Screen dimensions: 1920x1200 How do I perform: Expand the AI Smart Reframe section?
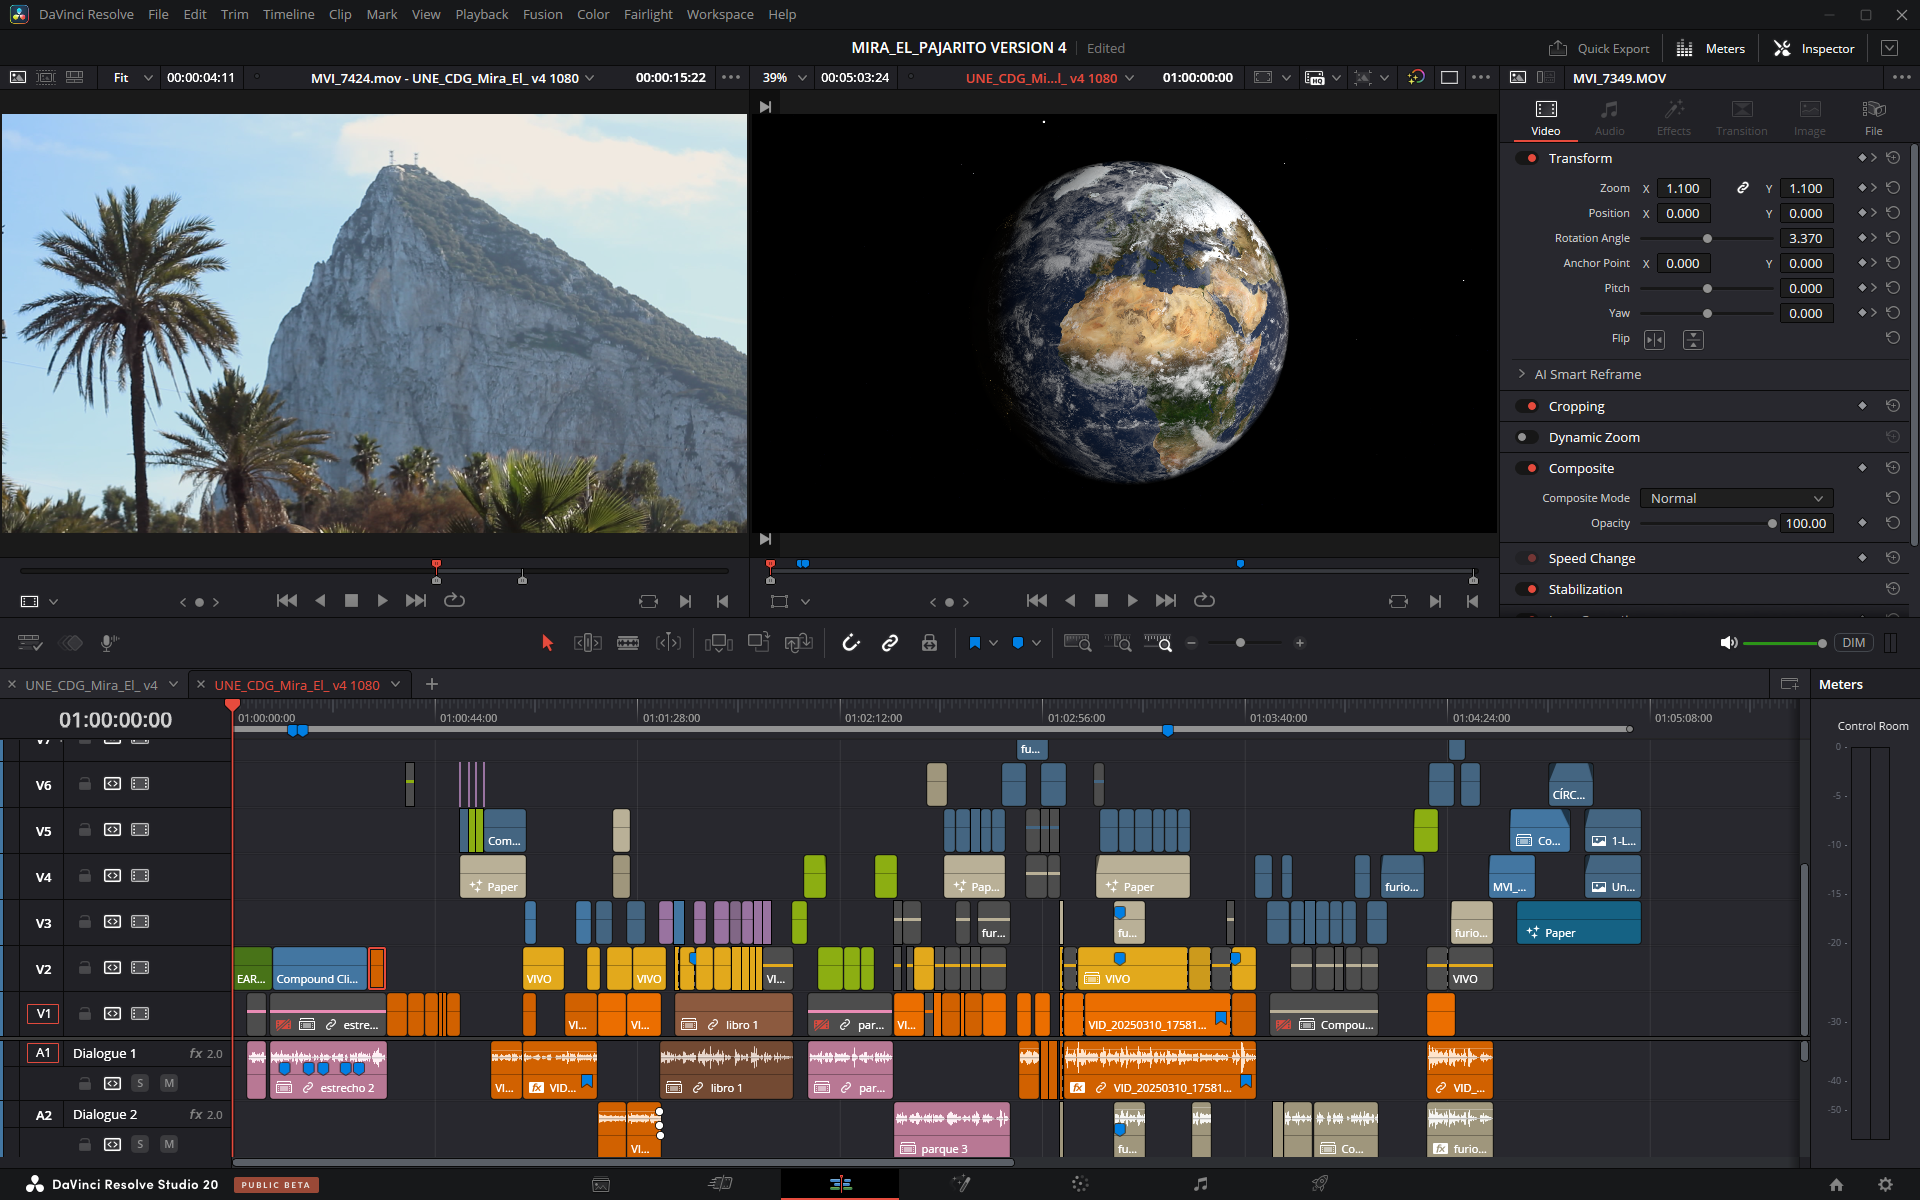point(1522,374)
